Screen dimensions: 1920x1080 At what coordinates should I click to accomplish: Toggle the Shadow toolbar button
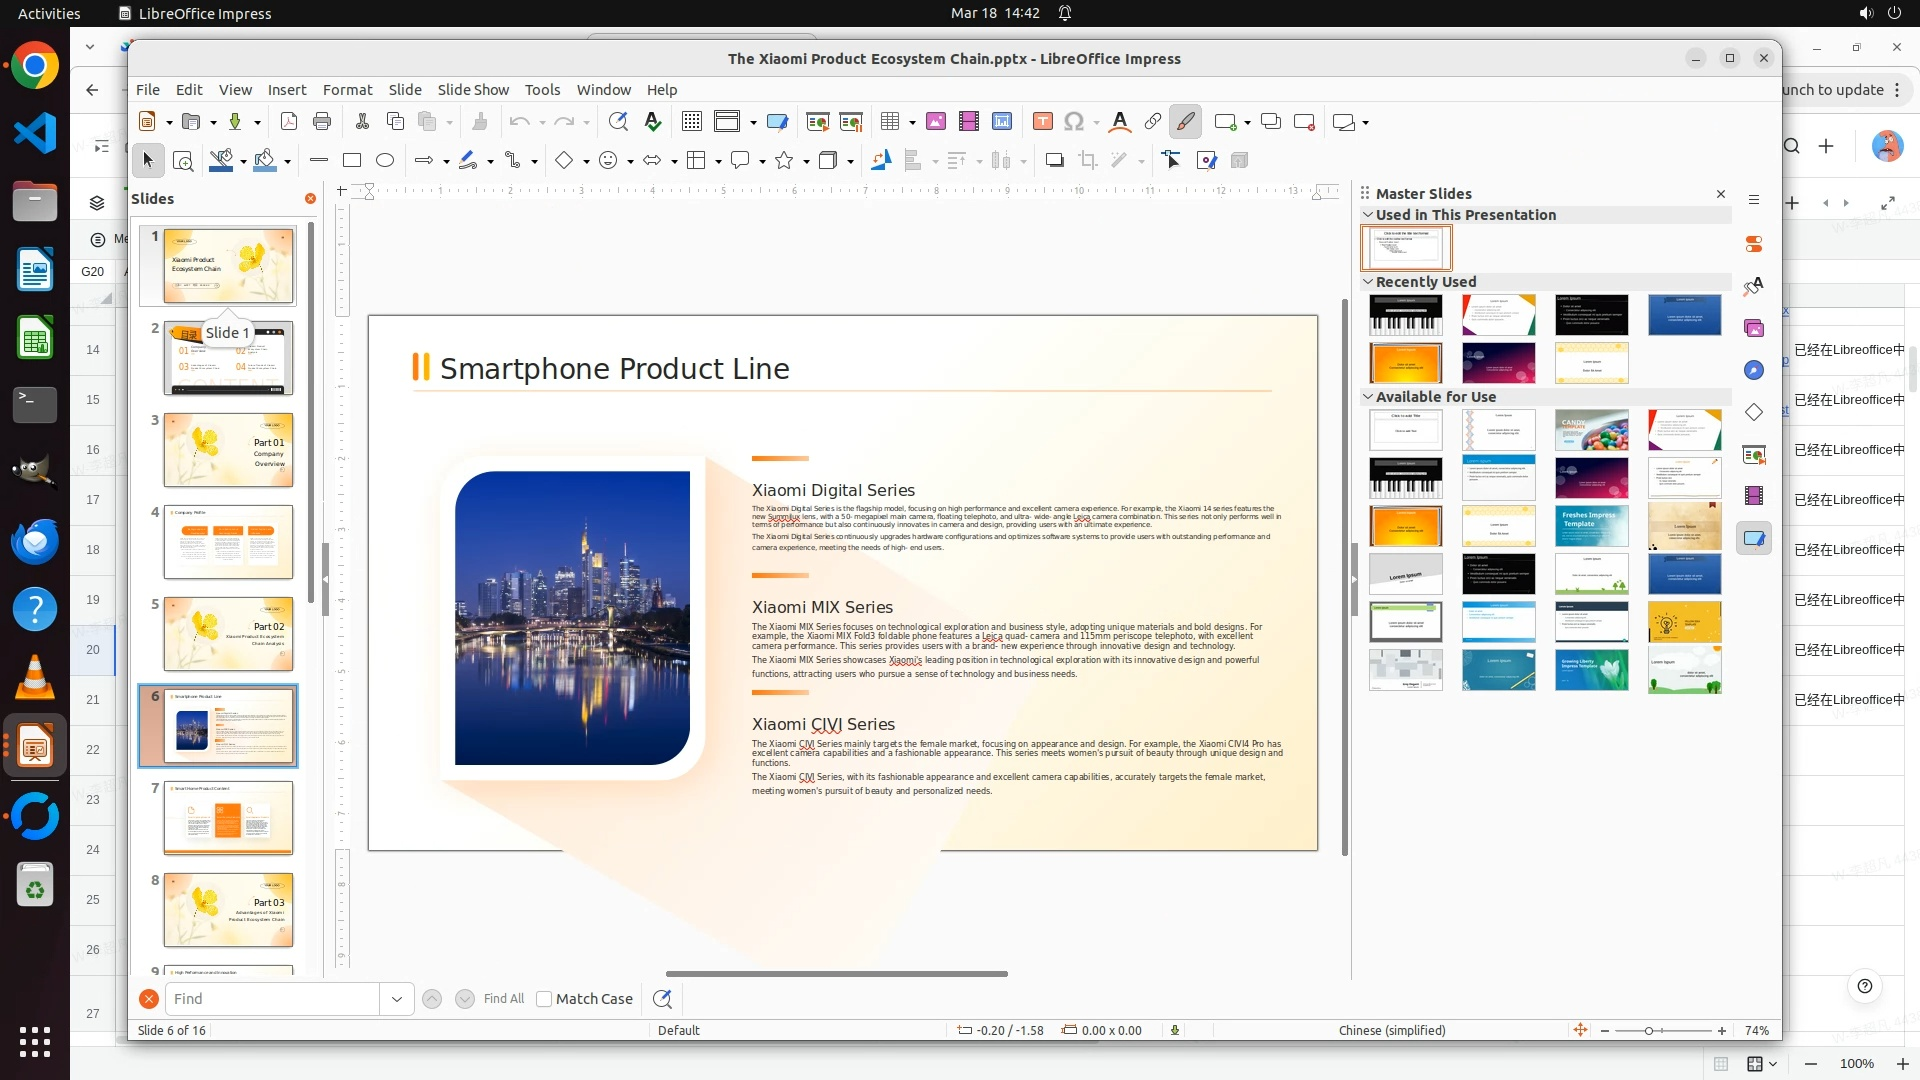(x=1054, y=160)
